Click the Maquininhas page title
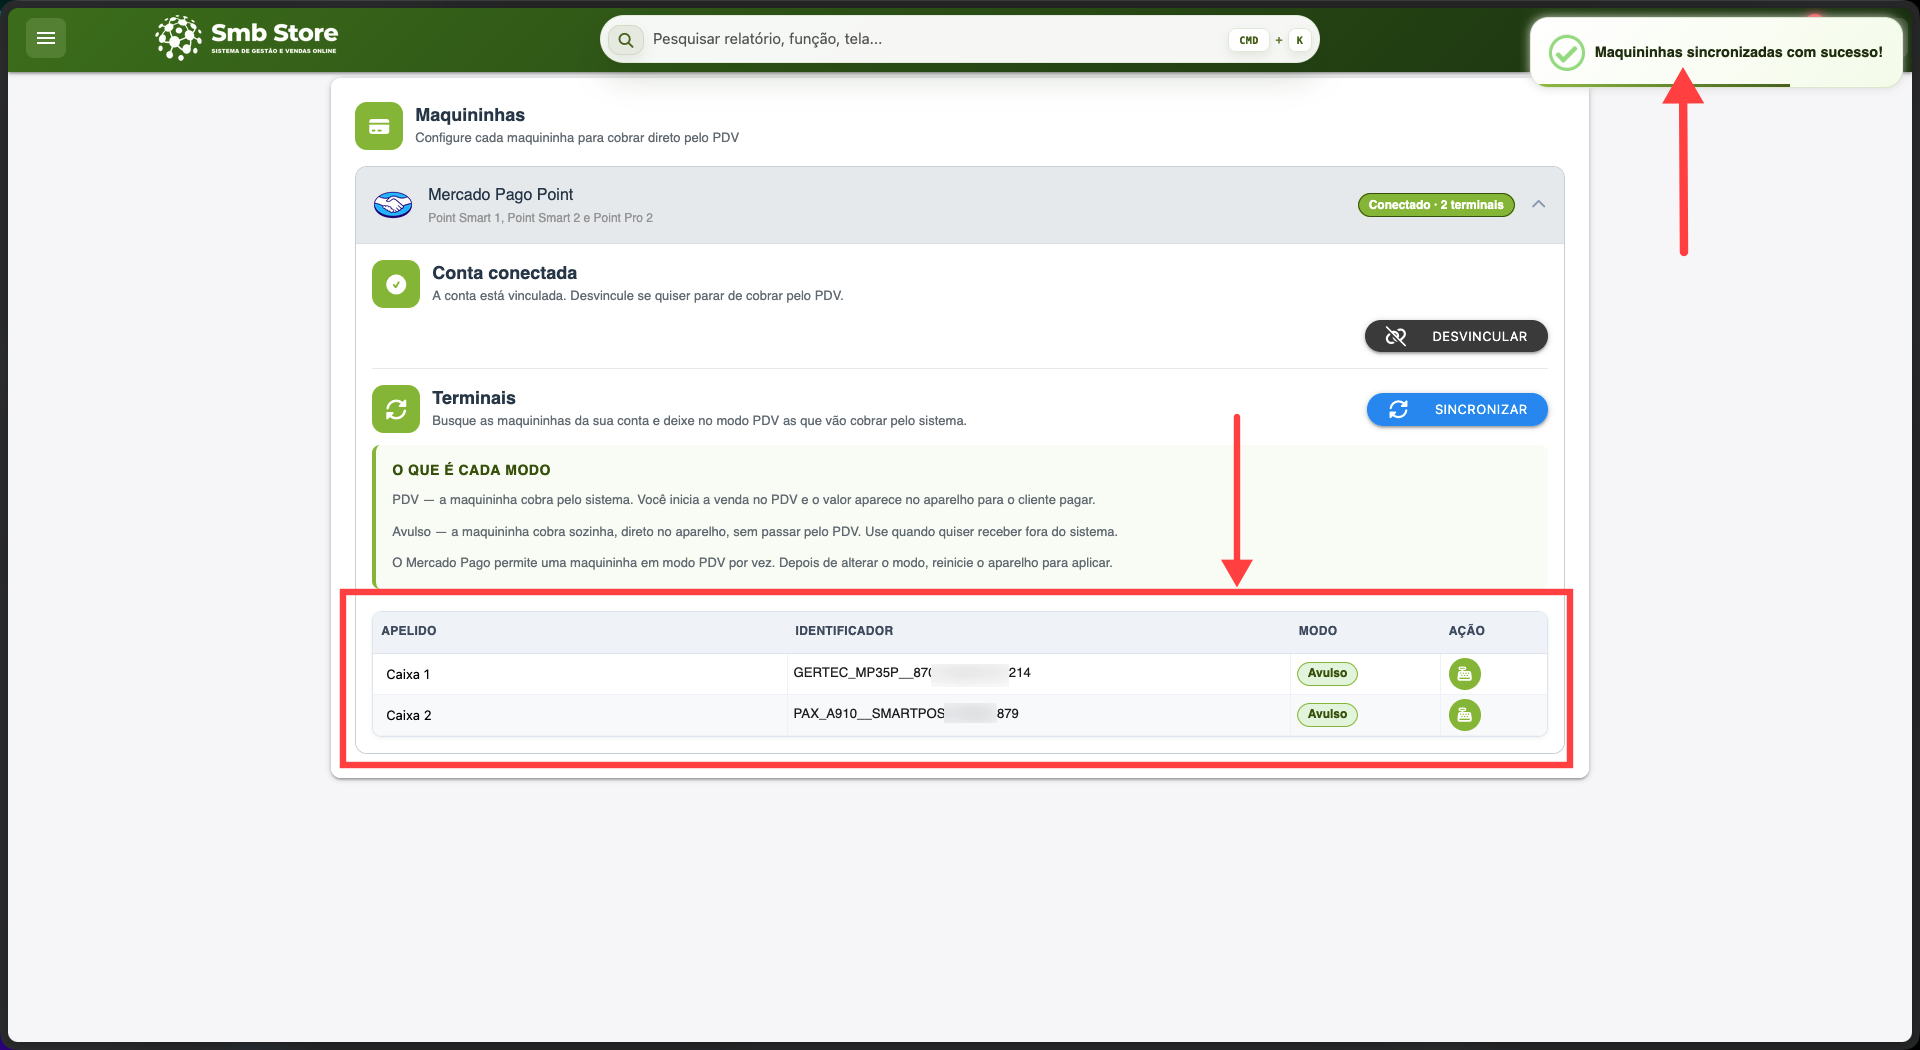1920x1050 pixels. click(470, 115)
